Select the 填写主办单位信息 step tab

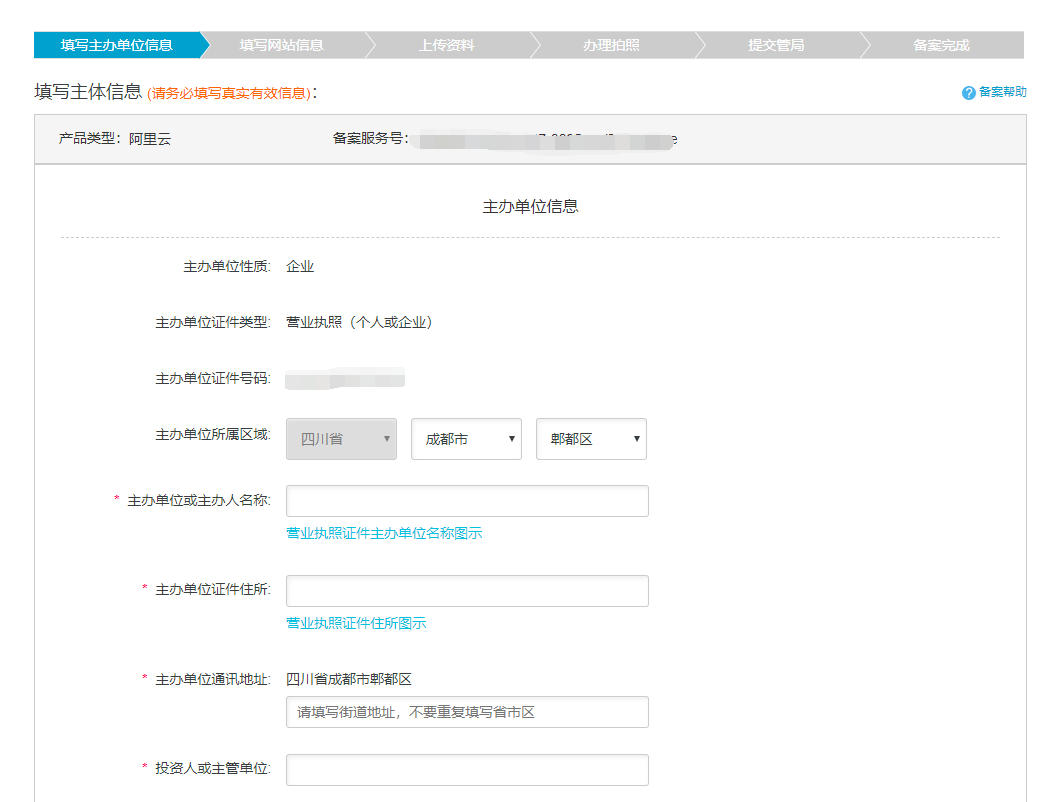pyautogui.click(x=117, y=45)
